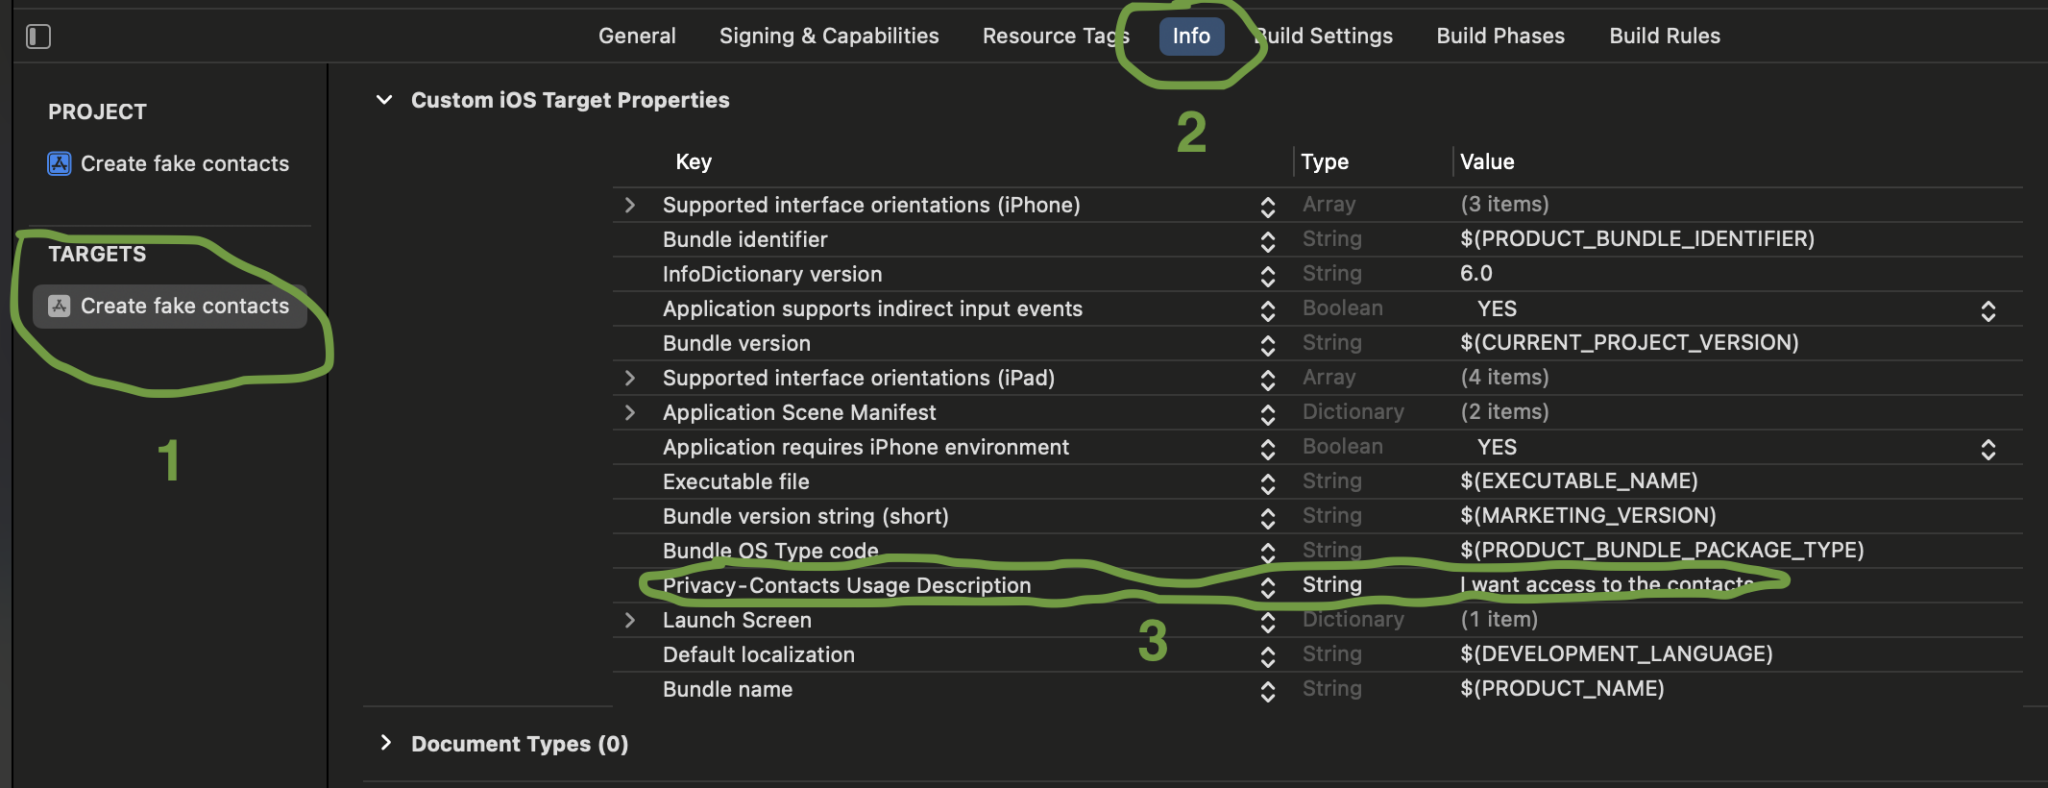Open the type stepper next to Bundle identifier
The image size is (2048, 788).
pyautogui.click(x=1267, y=240)
